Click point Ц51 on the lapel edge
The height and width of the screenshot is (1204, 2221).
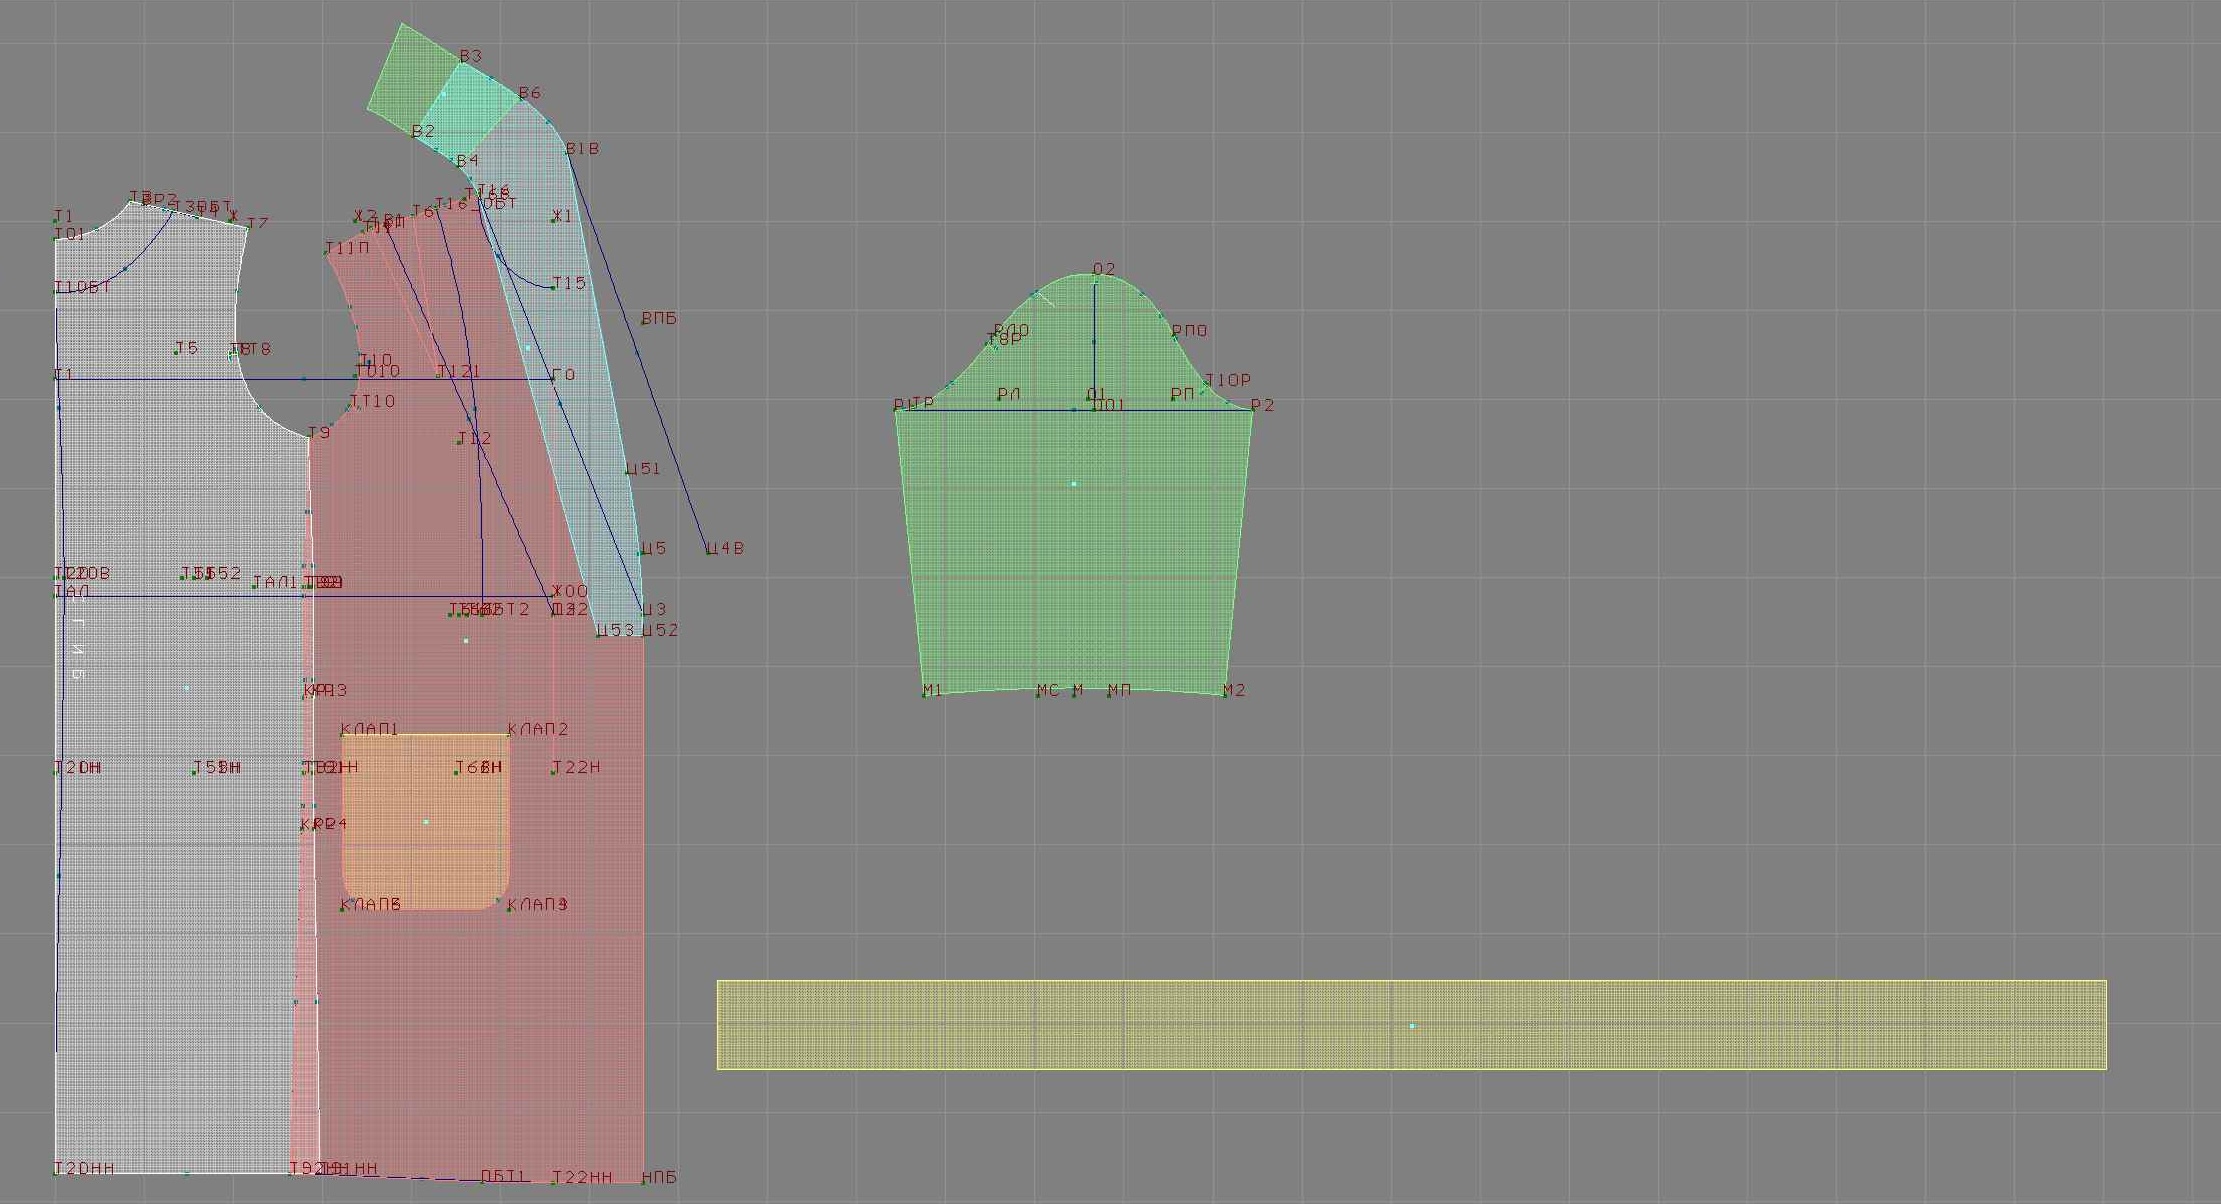(629, 472)
